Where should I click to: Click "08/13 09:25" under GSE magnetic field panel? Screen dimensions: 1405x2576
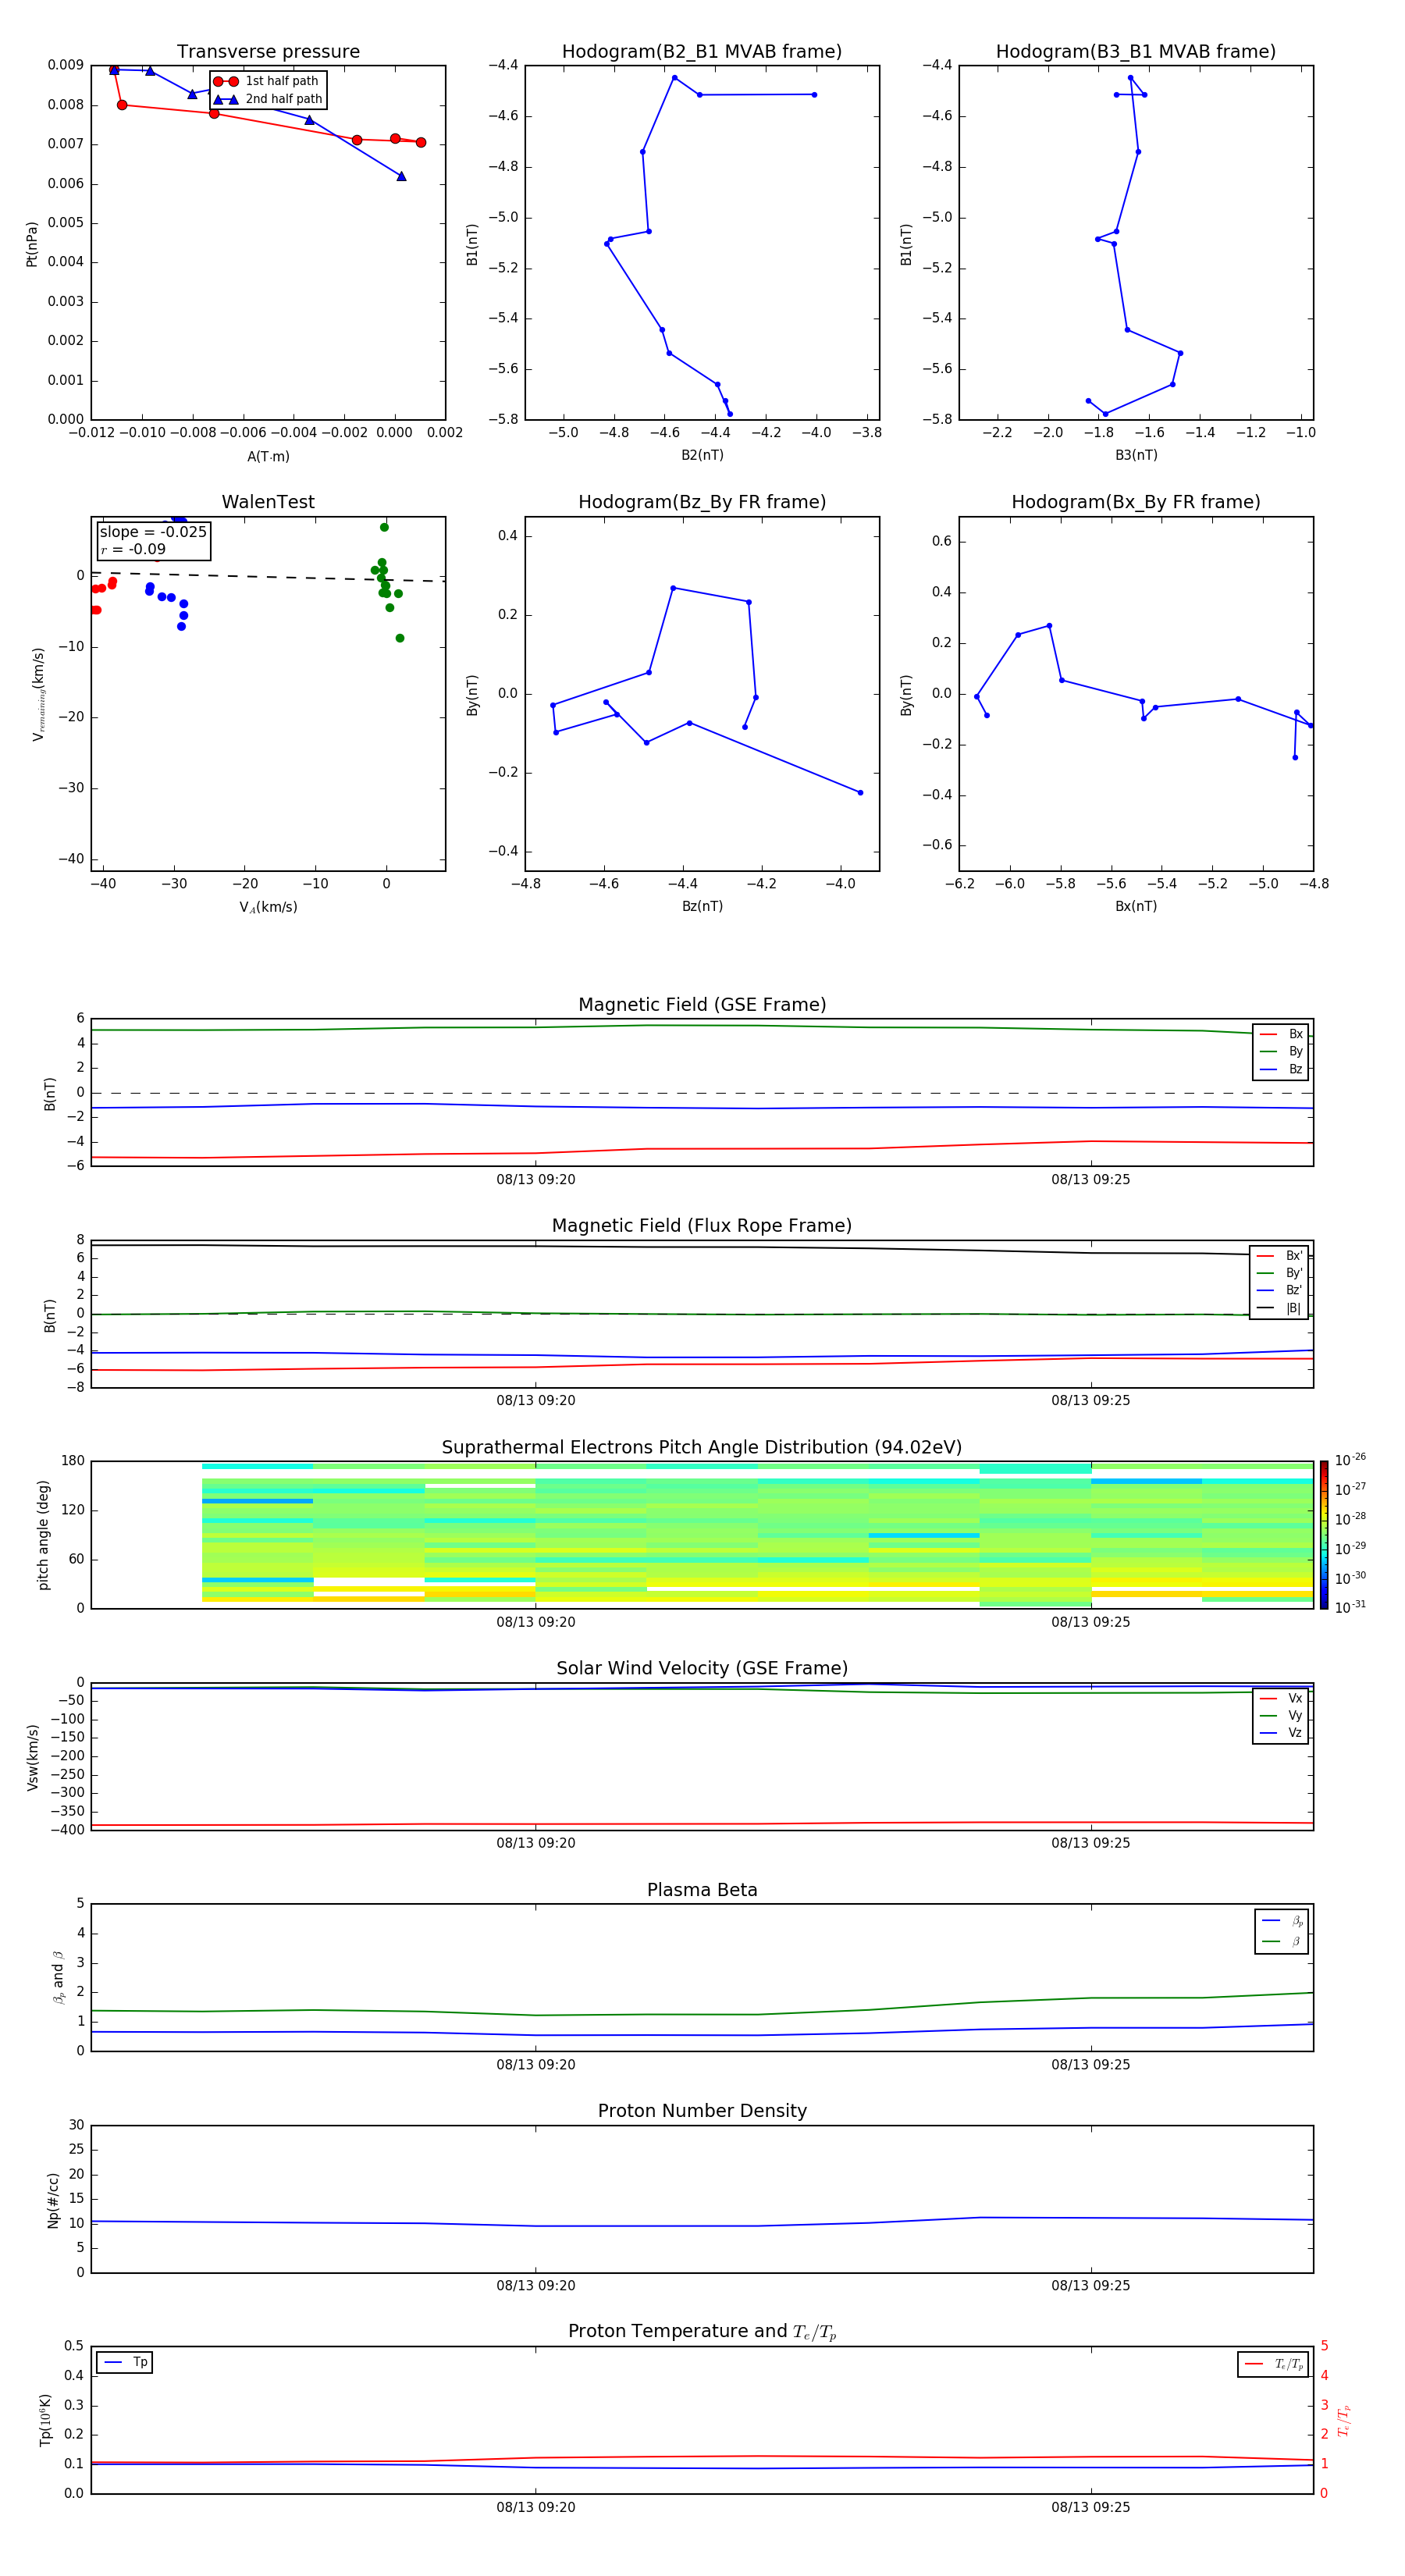pyautogui.click(x=1091, y=1180)
